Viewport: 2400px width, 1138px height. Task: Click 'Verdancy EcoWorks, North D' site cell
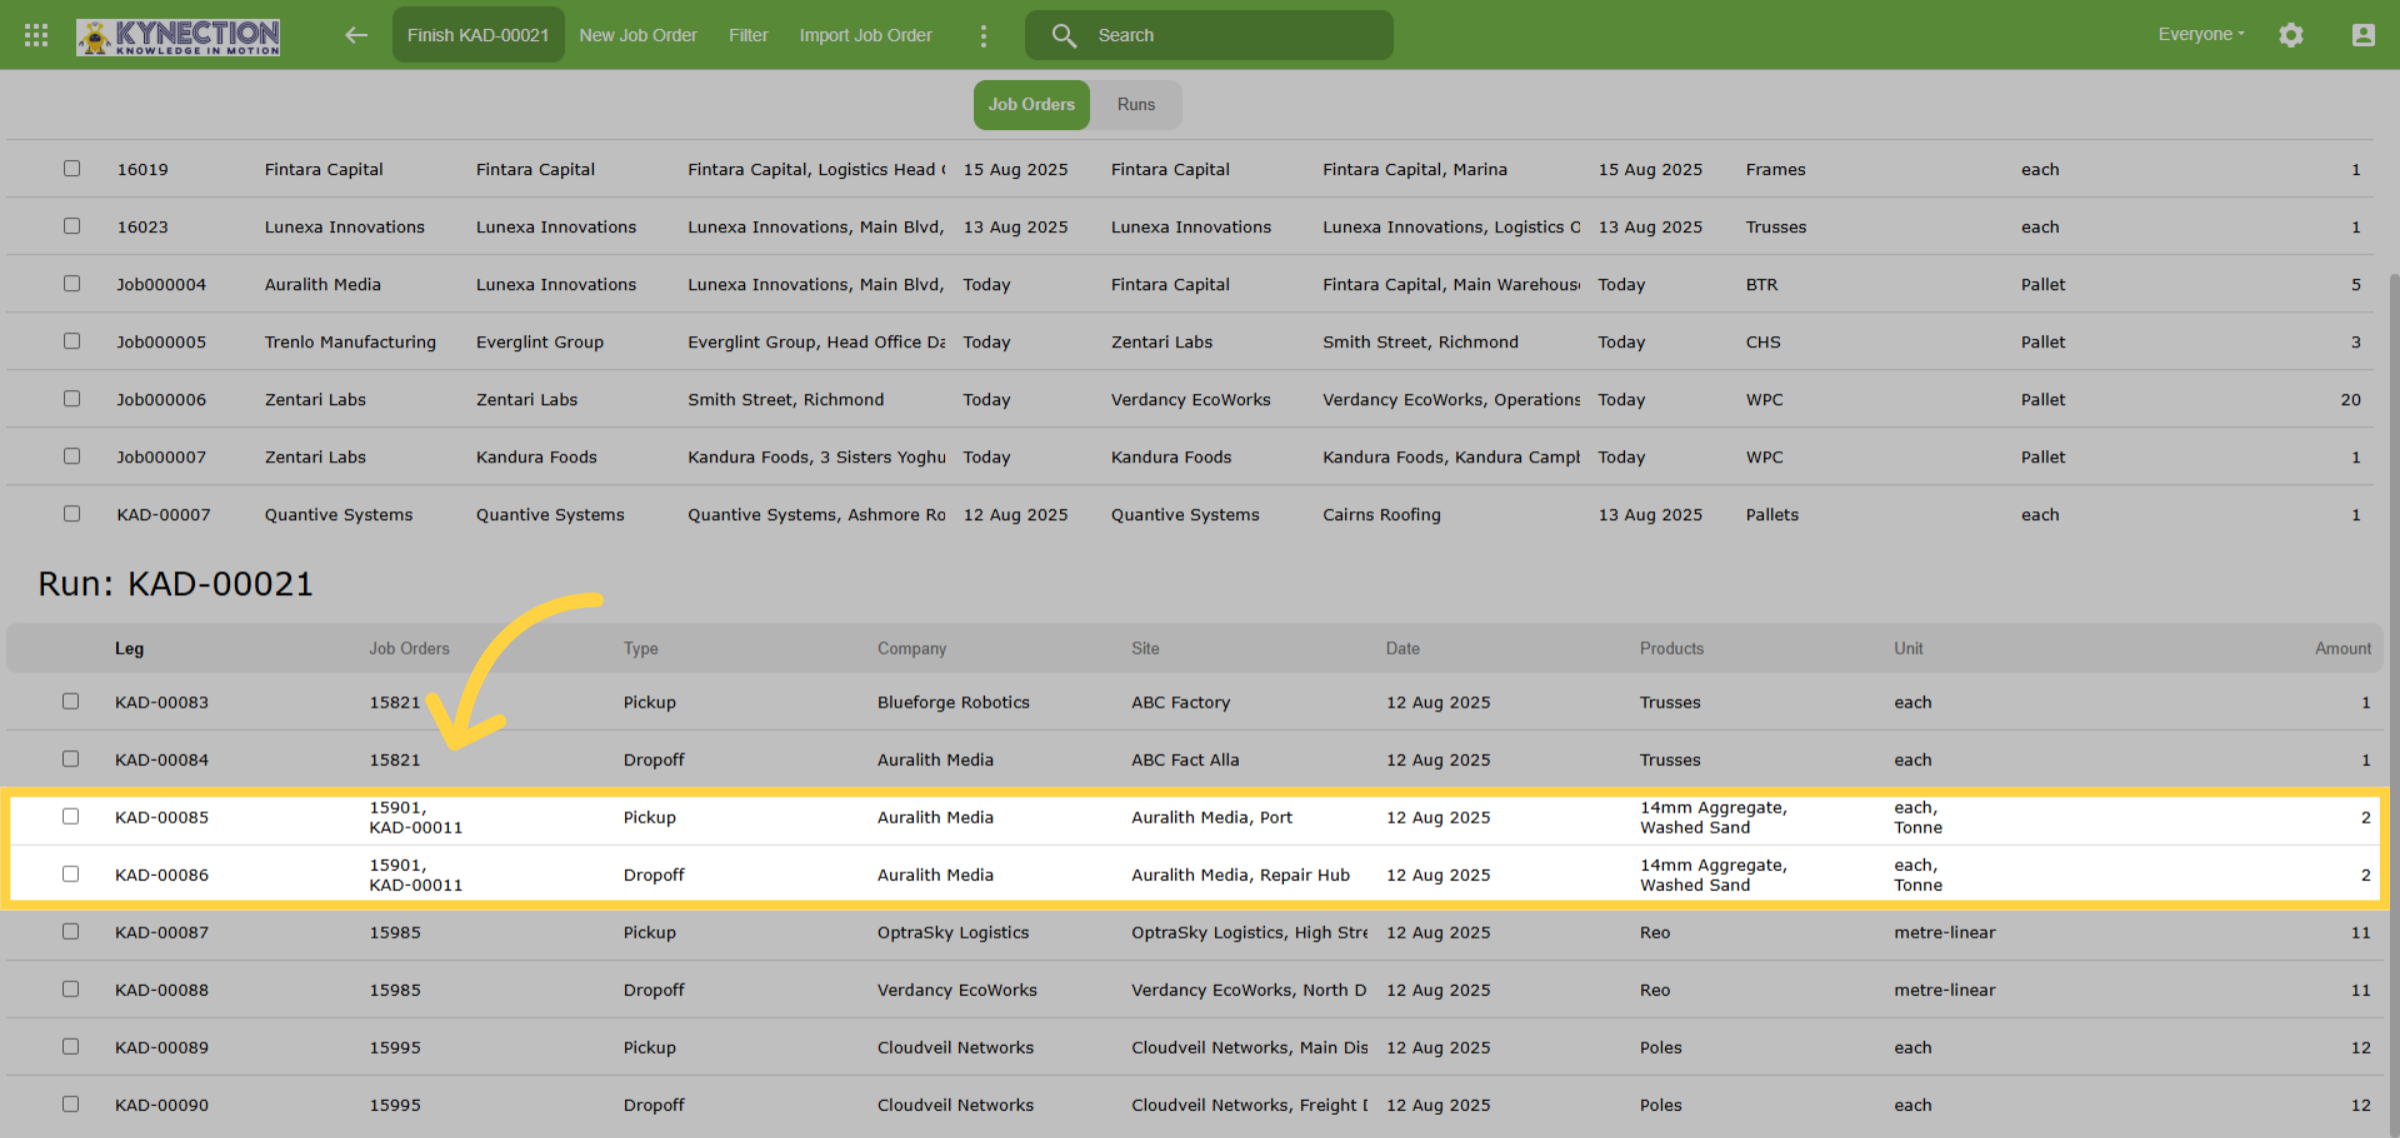[1248, 990]
